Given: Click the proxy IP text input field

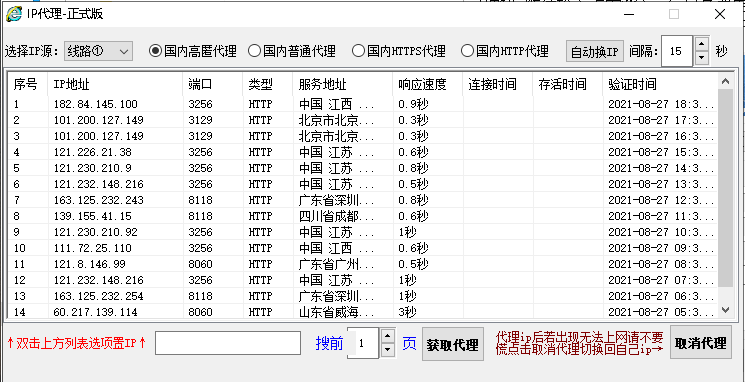Looking at the screenshot, I should coord(228,343).
